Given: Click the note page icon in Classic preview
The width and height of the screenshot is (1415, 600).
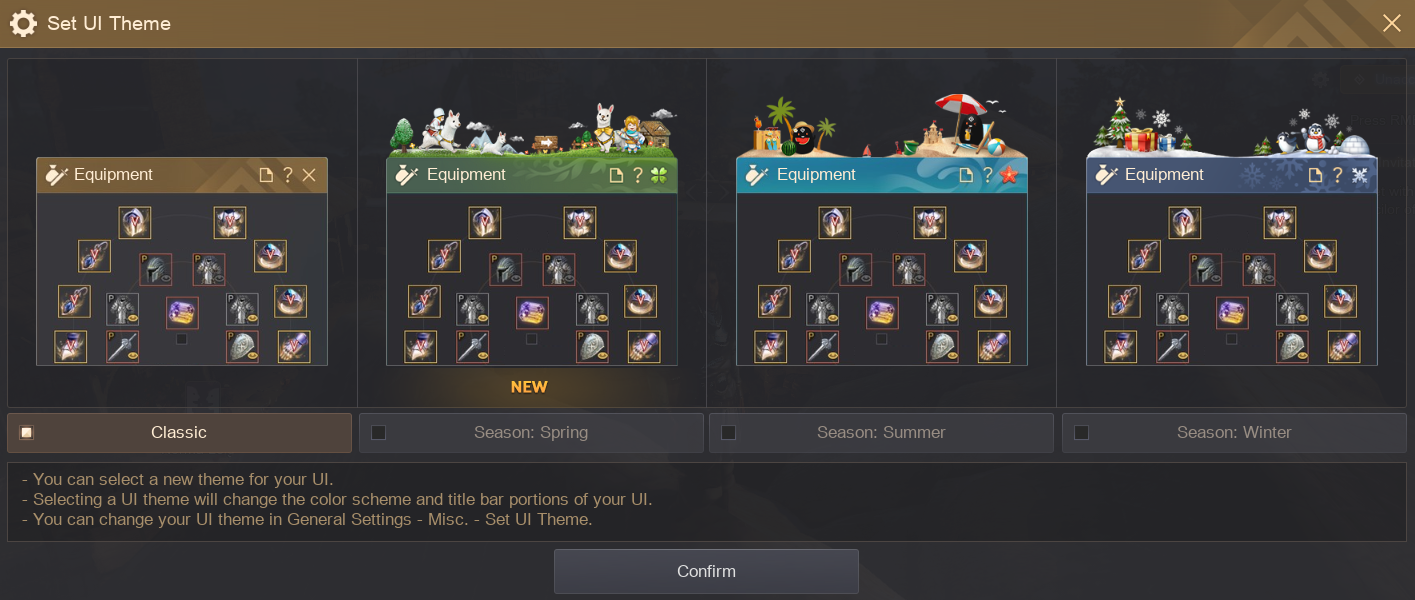Looking at the screenshot, I should point(267,175).
